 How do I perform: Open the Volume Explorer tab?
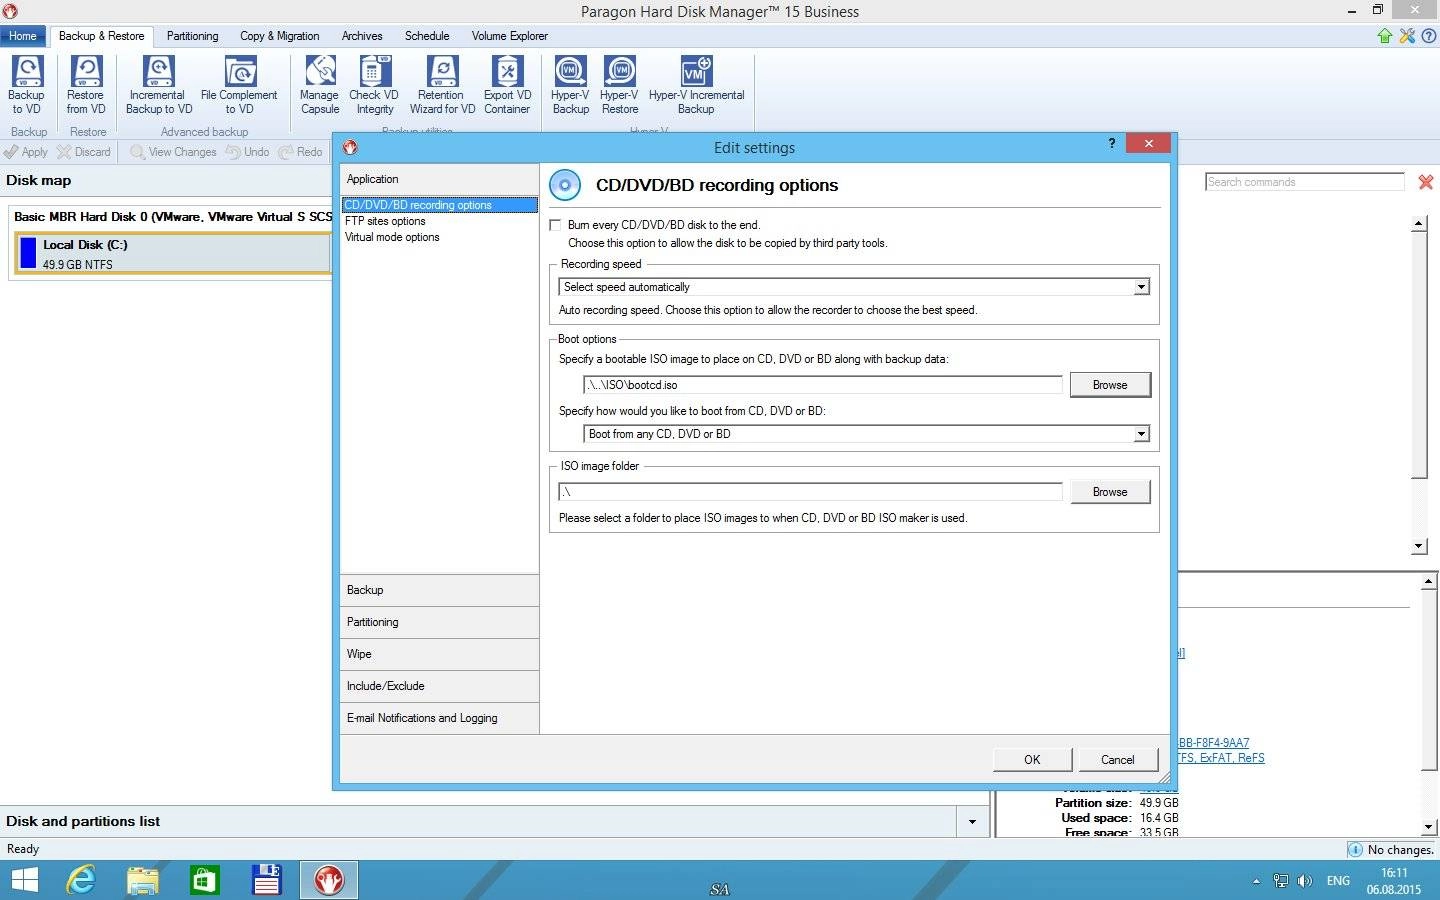510,36
